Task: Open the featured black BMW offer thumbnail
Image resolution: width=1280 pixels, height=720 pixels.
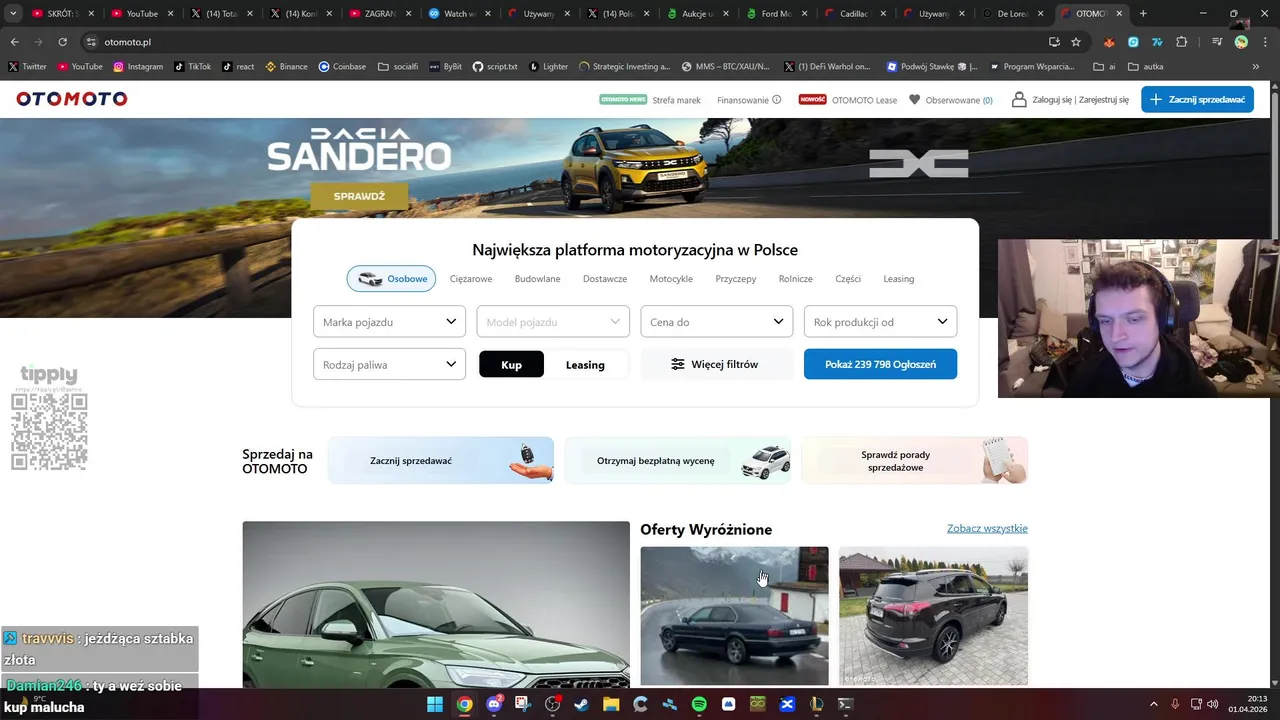Action: tap(734, 615)
